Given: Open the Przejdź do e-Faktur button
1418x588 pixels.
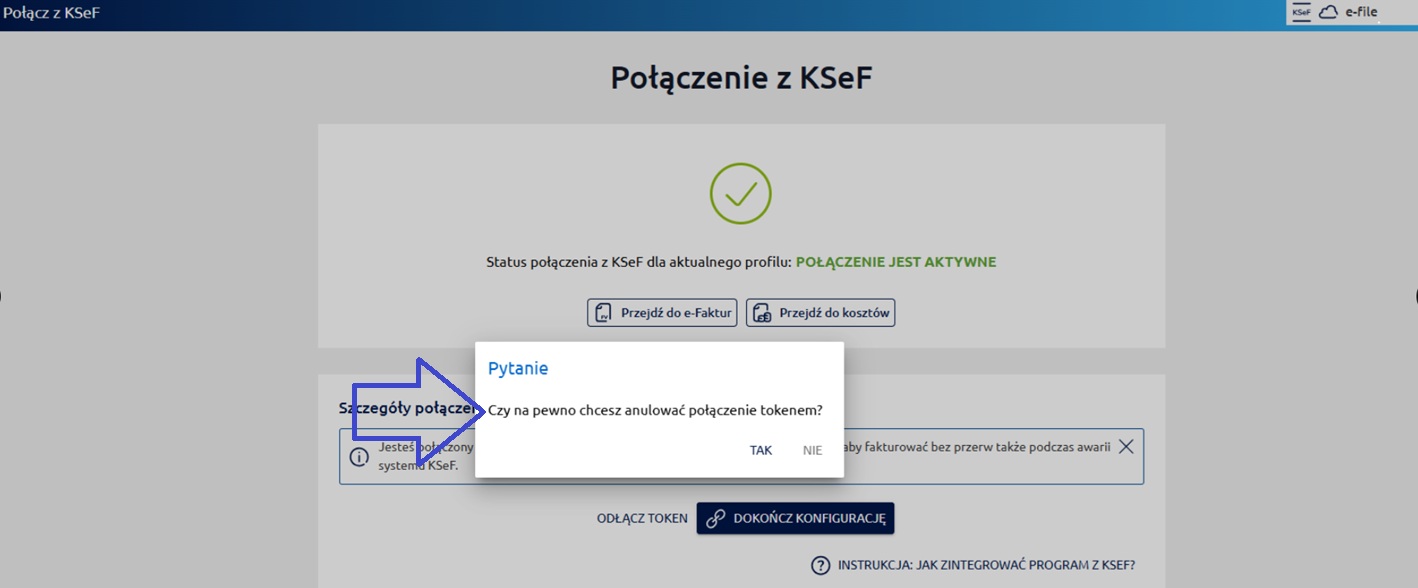Looking at the screenshot, I should pyautogui.click(x=662, y=313).
